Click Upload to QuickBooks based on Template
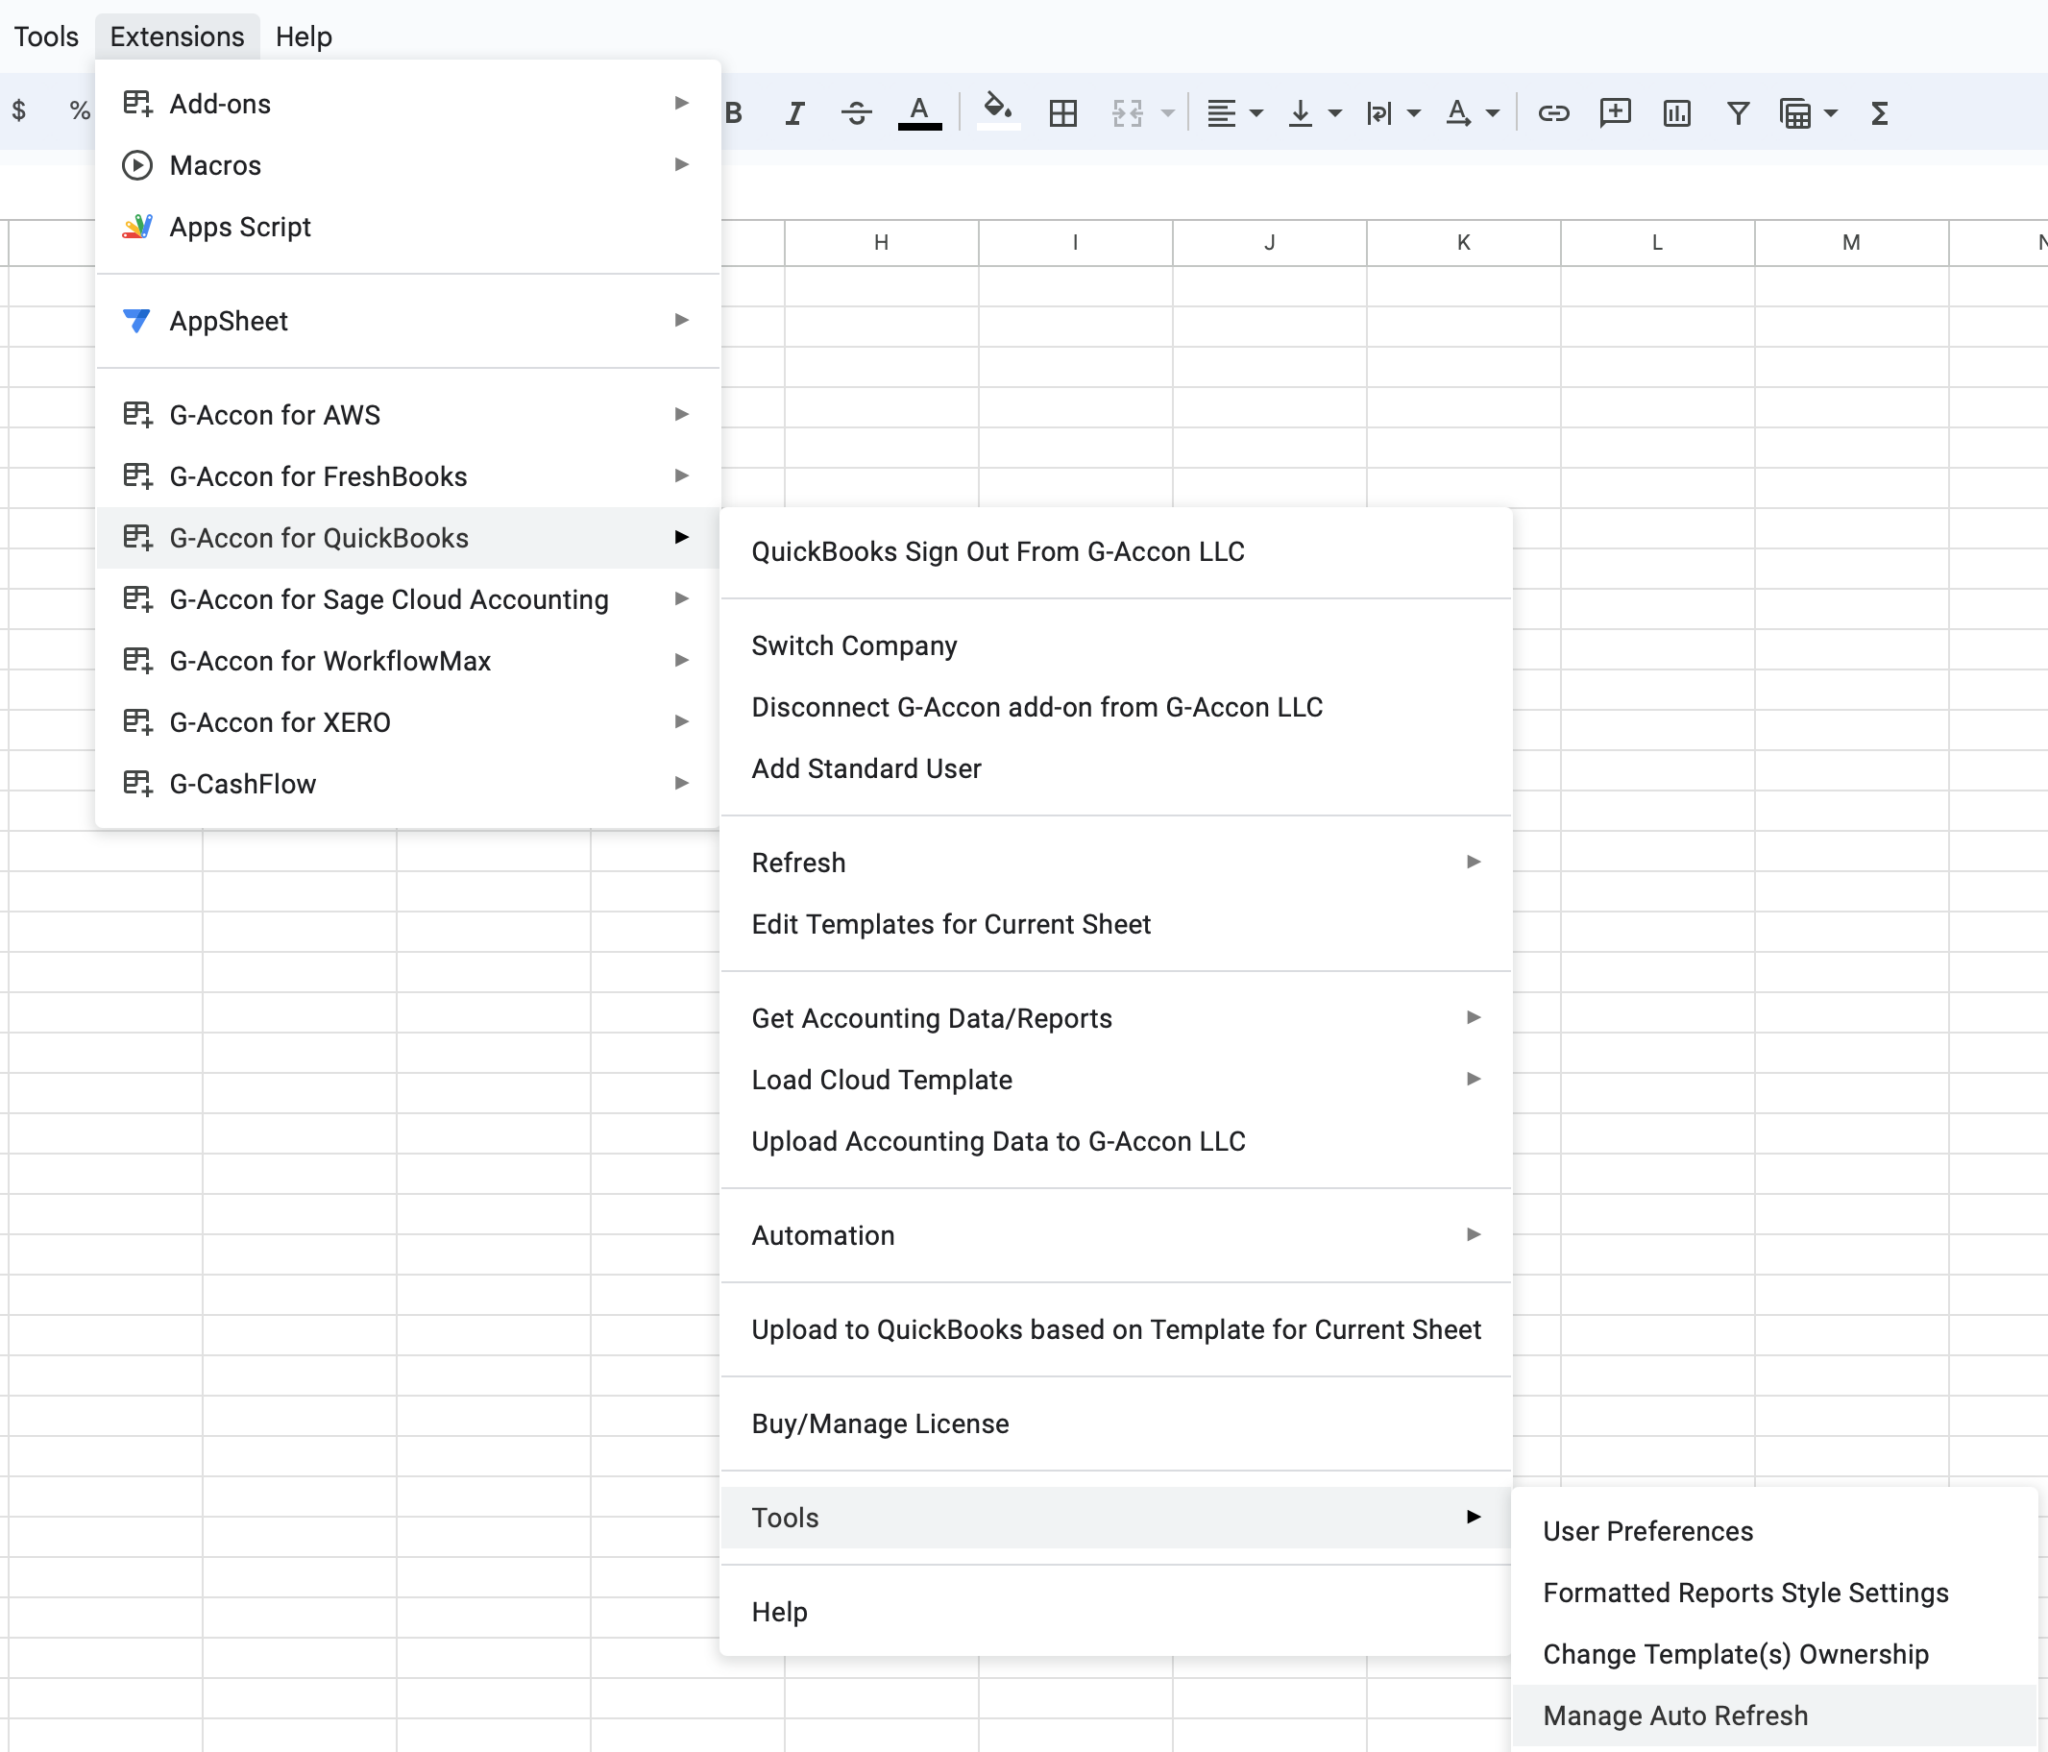This screenshot has width=2048, height=1752. pyautogui.click(x=1116, y=1329)
